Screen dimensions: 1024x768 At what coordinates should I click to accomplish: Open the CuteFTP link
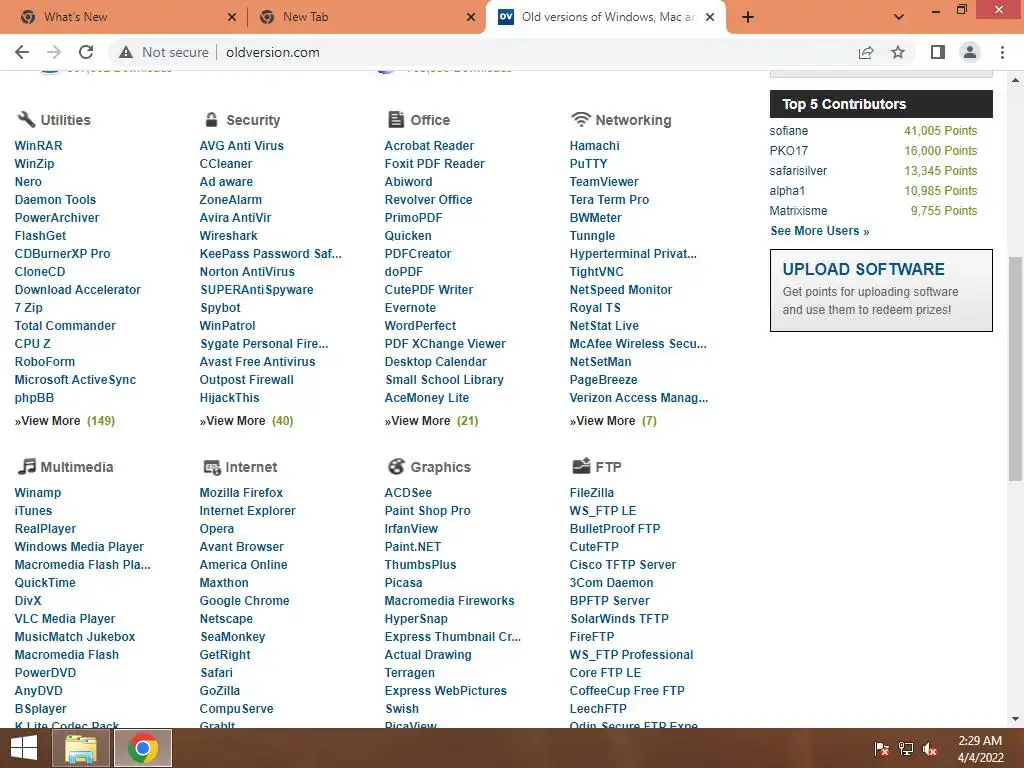[x=594, y=547]
